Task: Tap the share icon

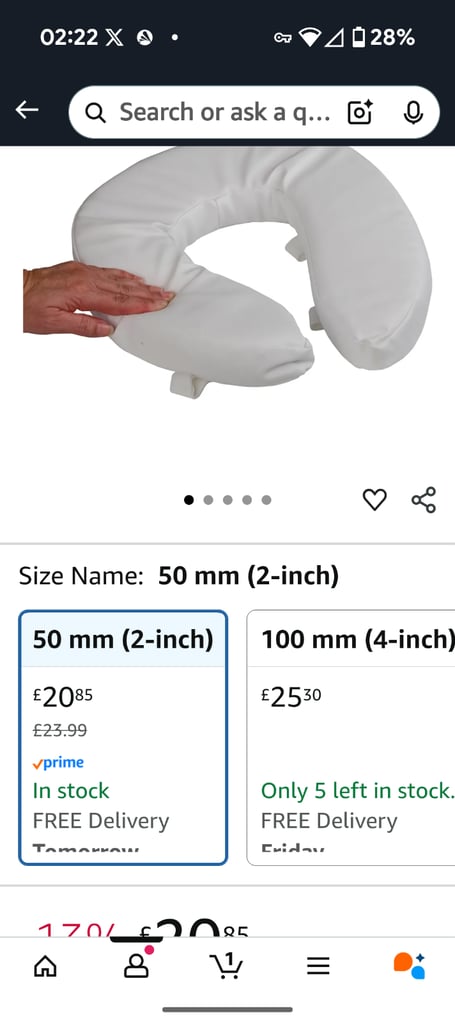Action: [x=424, y=500]
